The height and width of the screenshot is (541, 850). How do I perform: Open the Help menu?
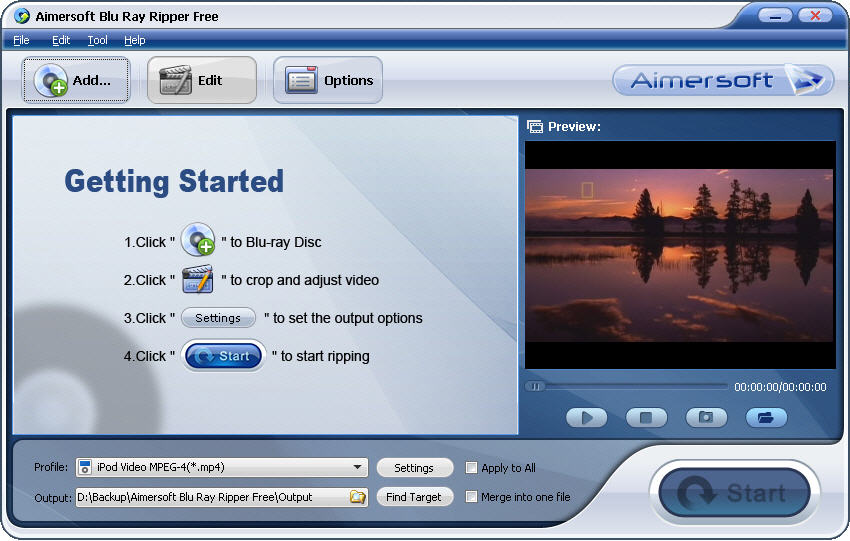click(134, 40)
